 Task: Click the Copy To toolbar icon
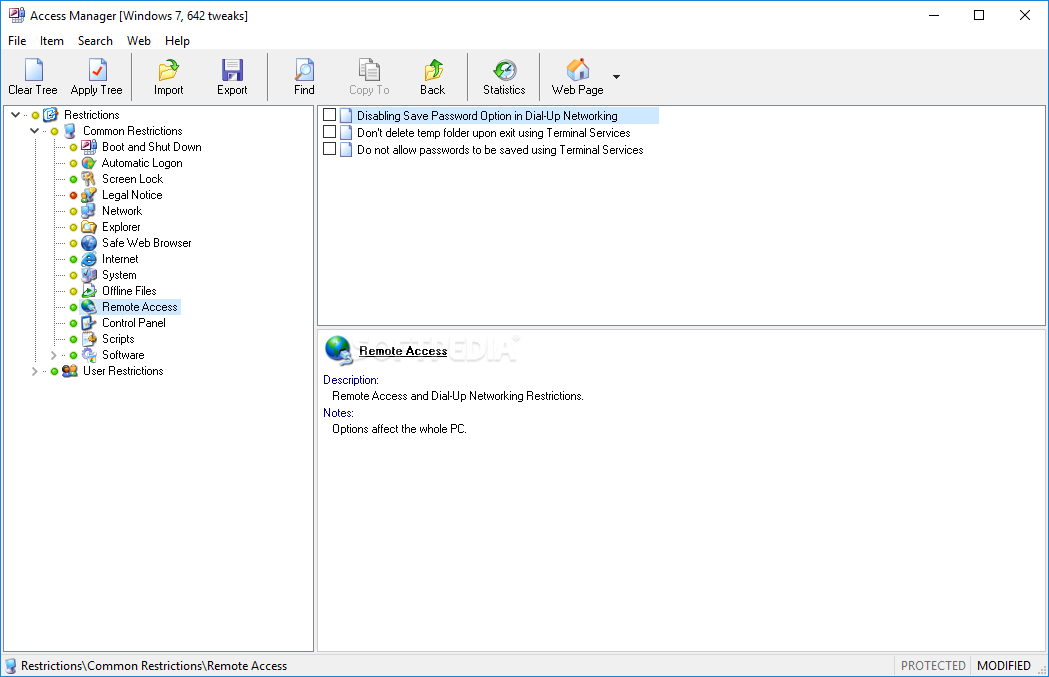click(369, 70)
